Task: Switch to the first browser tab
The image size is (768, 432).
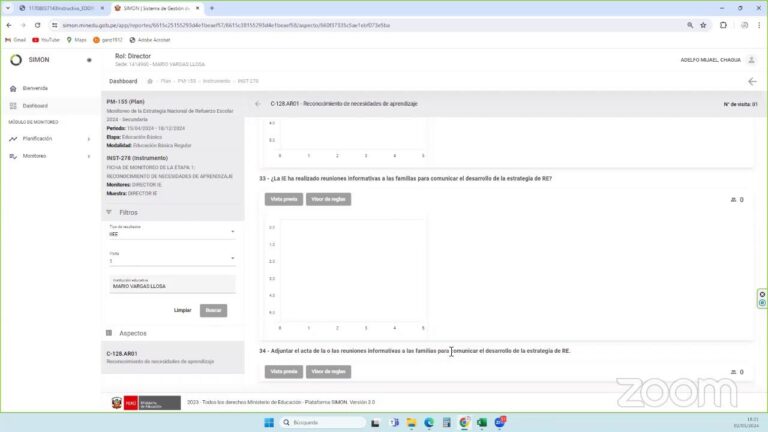Action: tap(61, 8)
